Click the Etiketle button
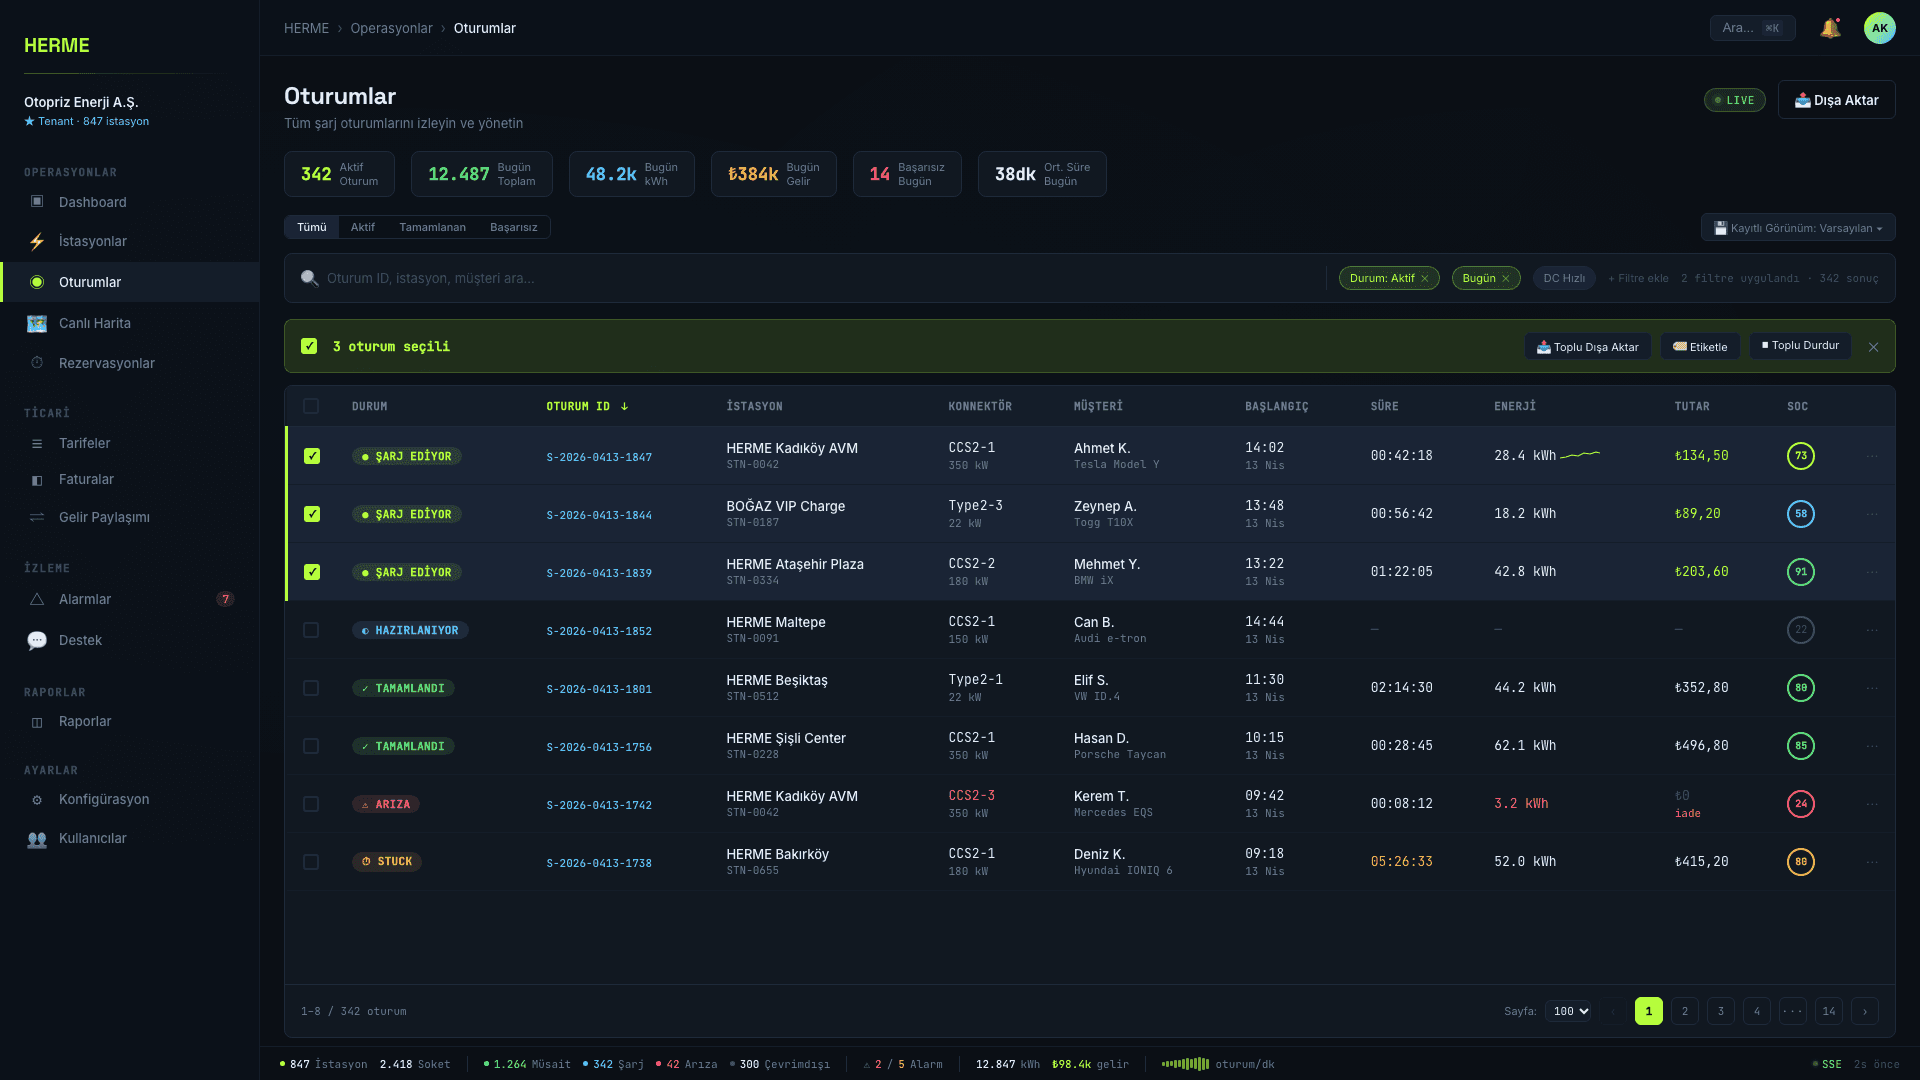This screenshot has width=1920, height=1080. [1700, 347]
